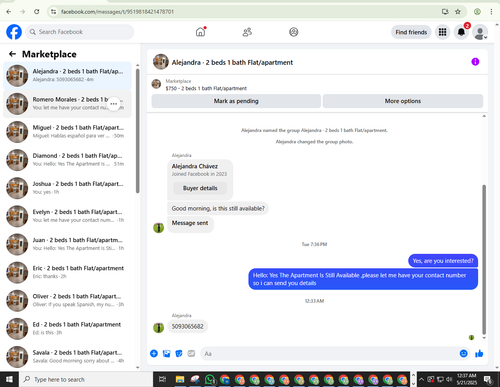500x387 pixels.
Task: Select the Eric conversation
Action: pyautogui.click(x=67, y=272)
